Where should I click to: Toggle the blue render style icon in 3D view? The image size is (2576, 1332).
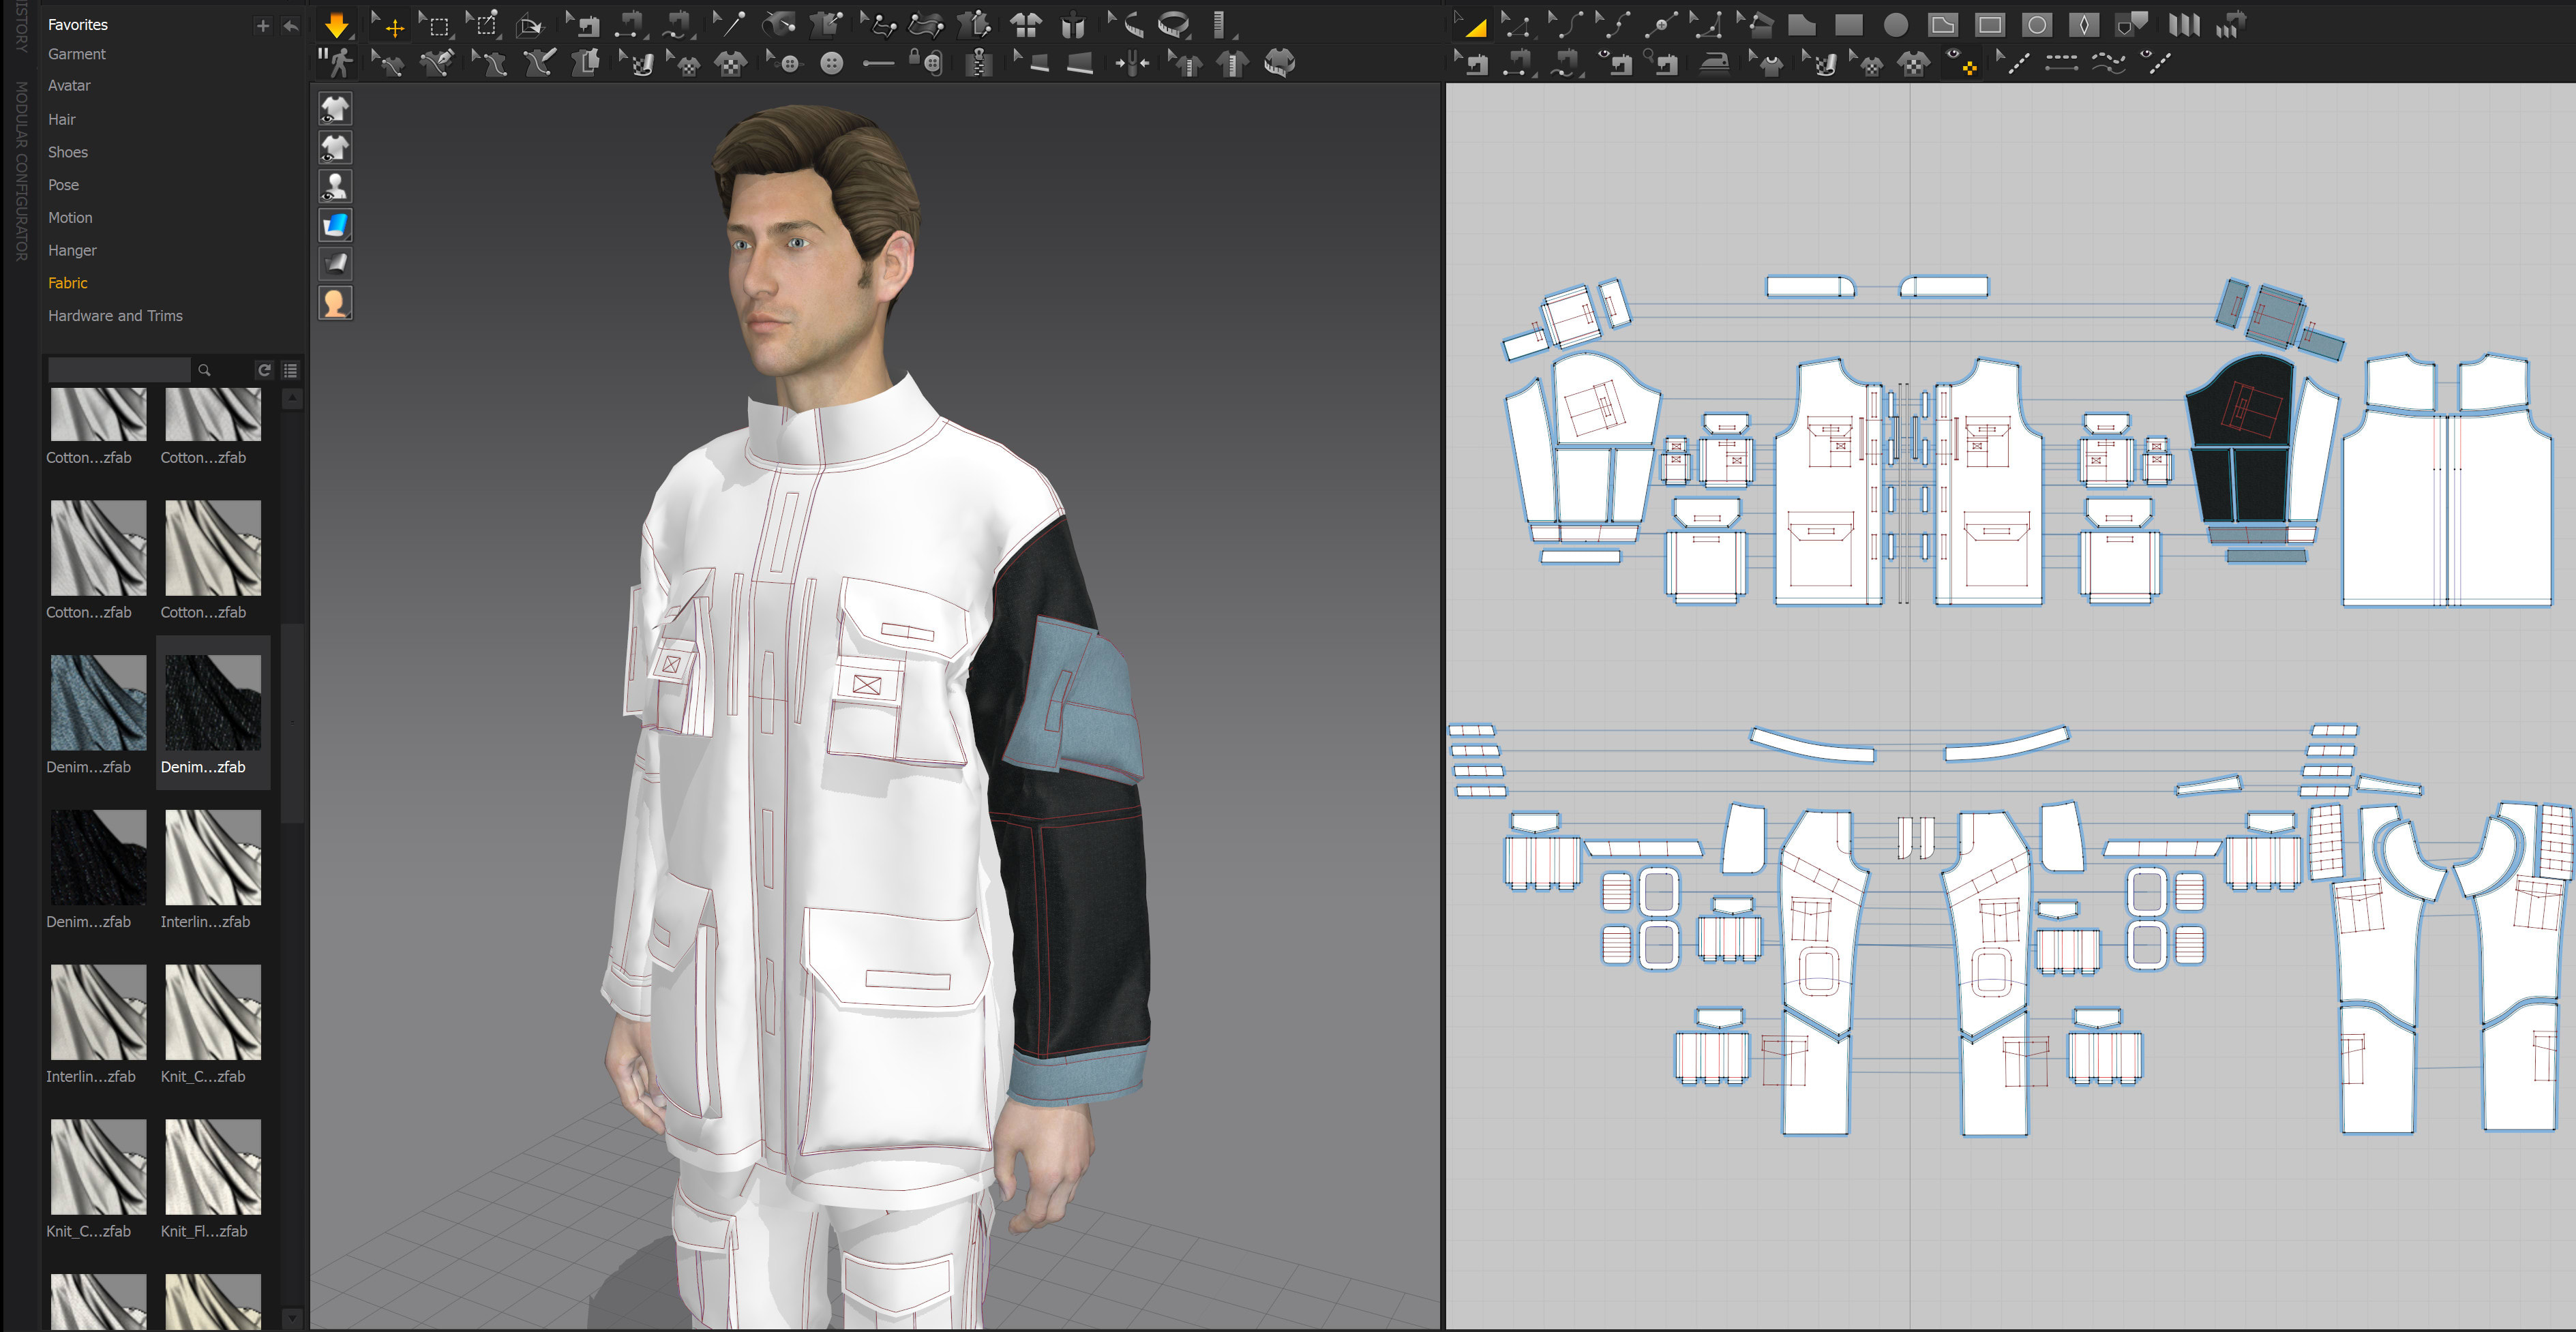click(335, 225)
